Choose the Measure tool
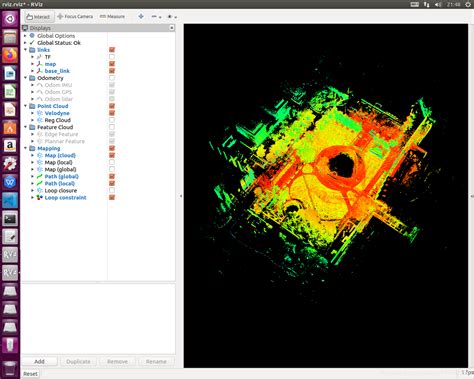 (112, 16)
